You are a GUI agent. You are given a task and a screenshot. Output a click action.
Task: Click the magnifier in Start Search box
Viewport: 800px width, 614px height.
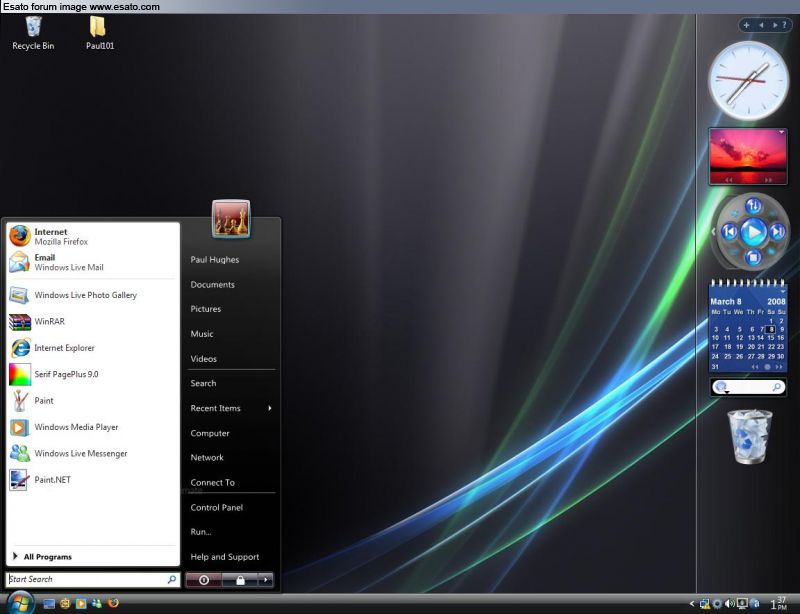tap(171, 579)
